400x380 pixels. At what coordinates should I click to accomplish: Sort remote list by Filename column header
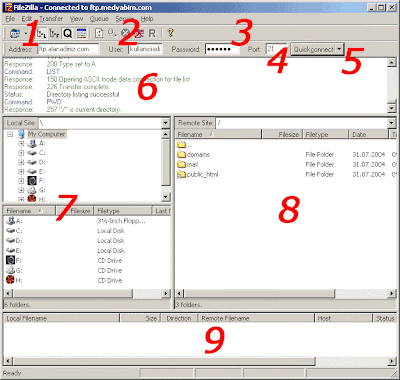tap(218, 134)
